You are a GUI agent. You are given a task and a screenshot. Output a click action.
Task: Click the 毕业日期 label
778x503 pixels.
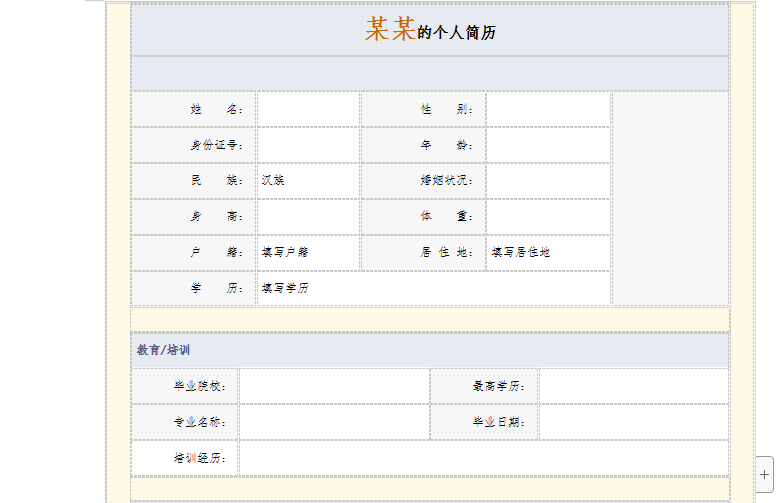tap(499, 422)
